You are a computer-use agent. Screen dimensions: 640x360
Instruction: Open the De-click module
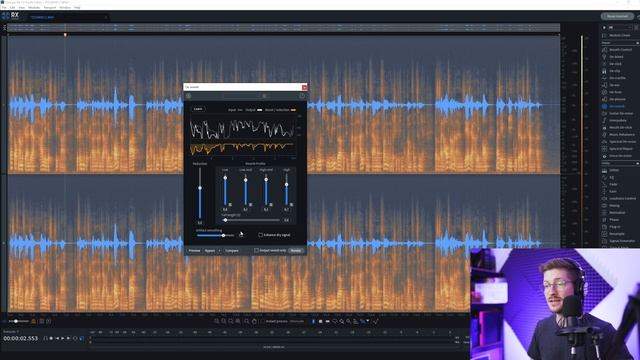(x=616, y=64)
